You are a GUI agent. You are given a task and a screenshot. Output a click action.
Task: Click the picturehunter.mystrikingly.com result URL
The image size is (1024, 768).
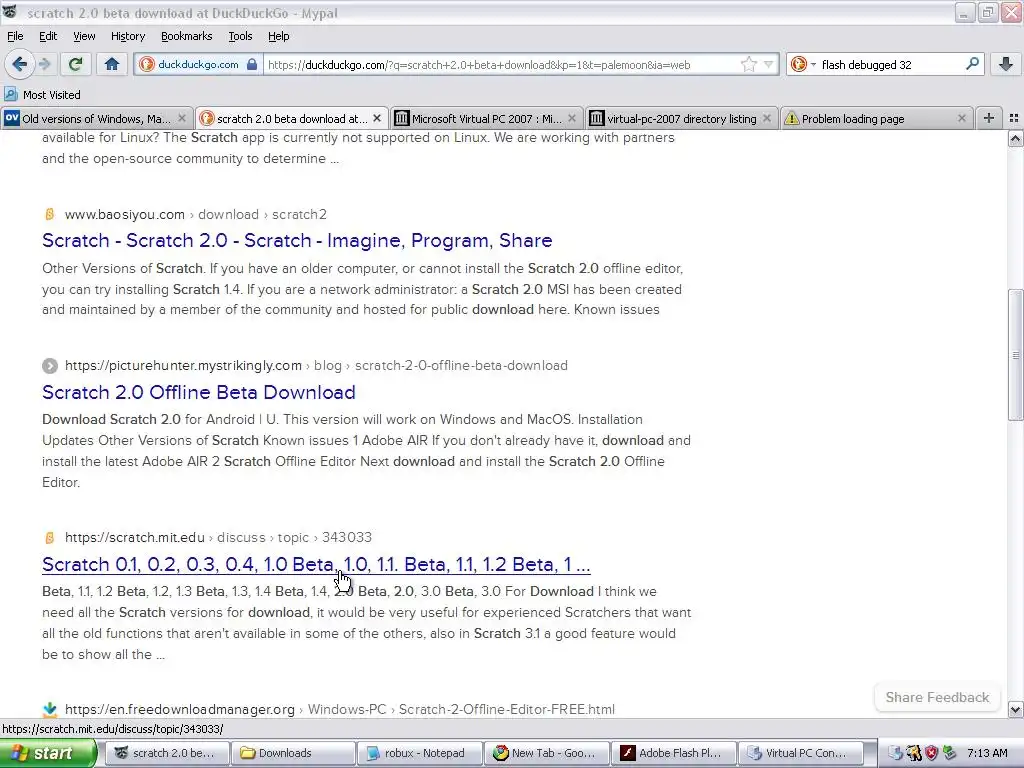[316, 366]
